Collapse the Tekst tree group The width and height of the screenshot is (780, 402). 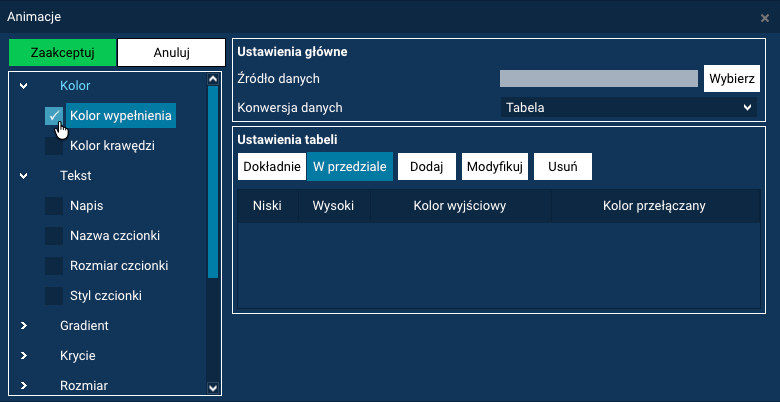coord(23,176)
